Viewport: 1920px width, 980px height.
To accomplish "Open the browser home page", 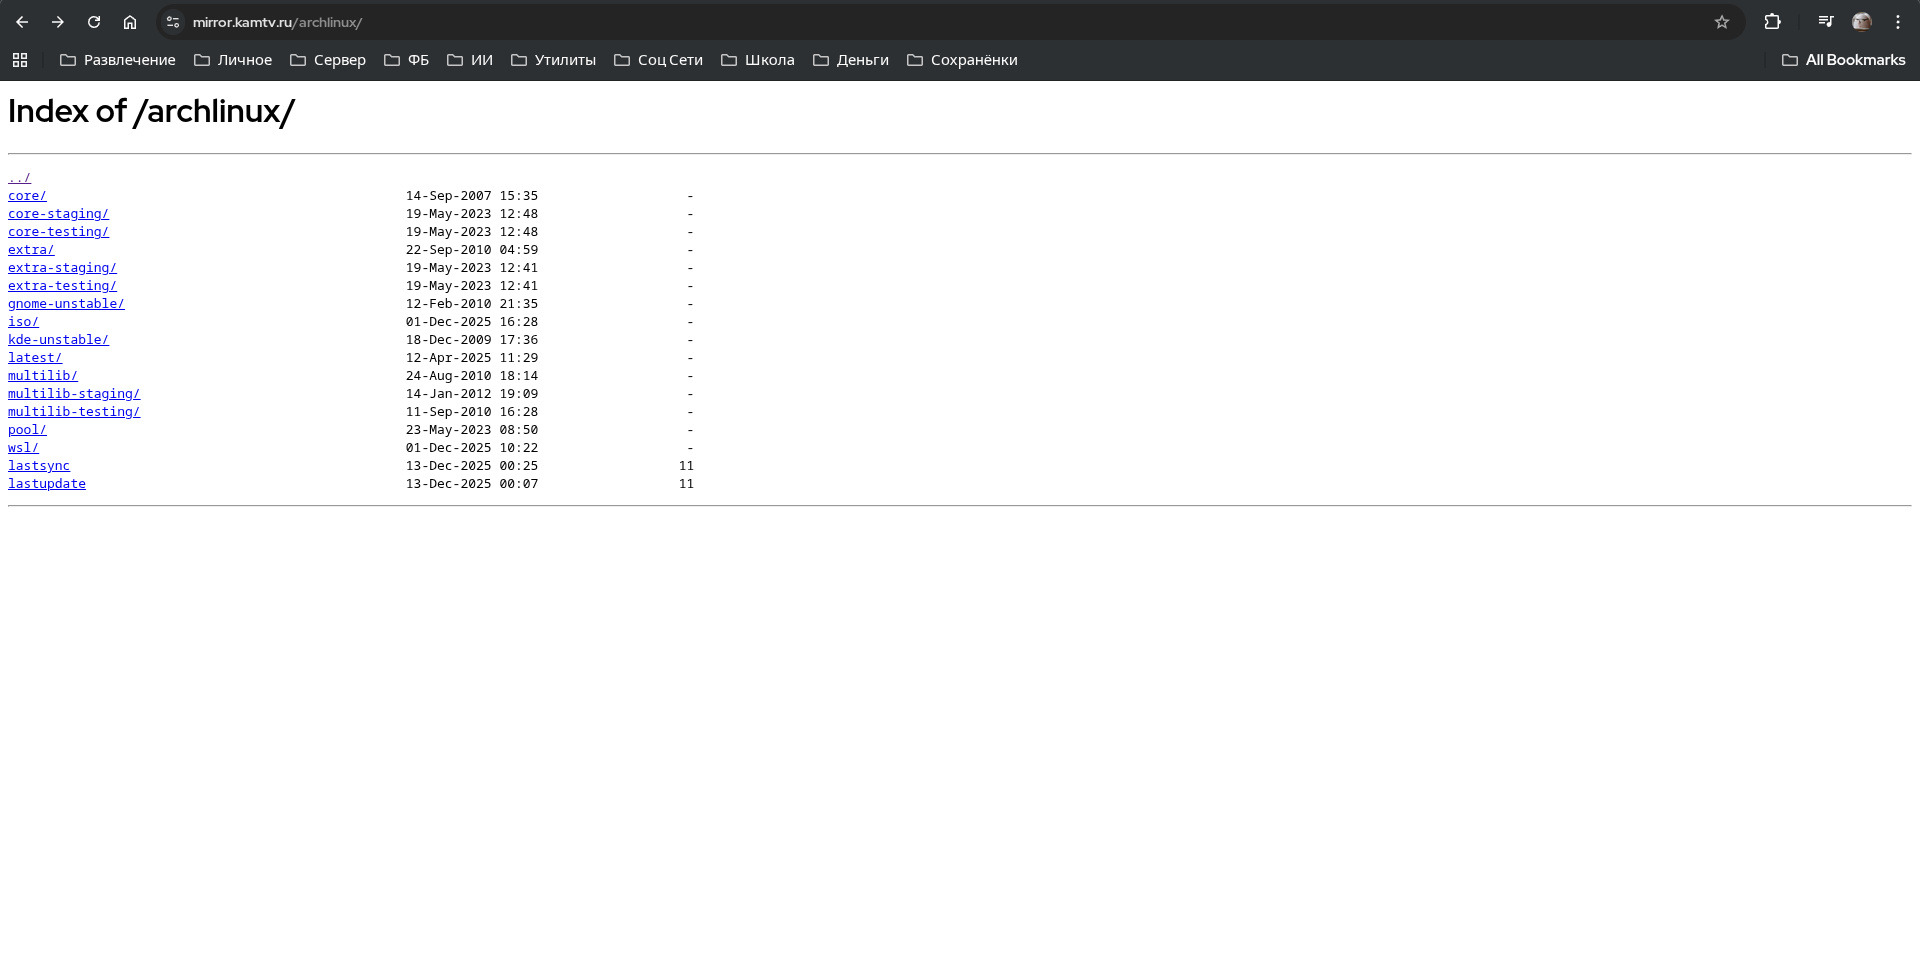I will click(x=130, y=22).
